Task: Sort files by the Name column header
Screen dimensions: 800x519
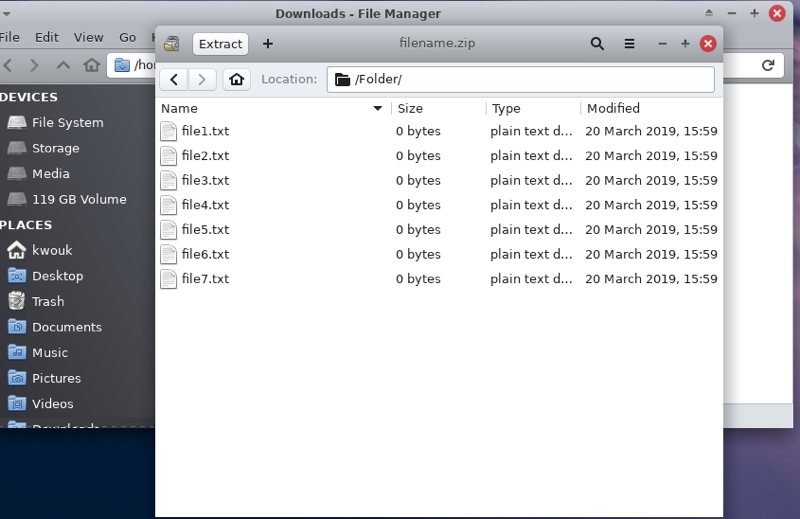Action: [x=265, y=108]
